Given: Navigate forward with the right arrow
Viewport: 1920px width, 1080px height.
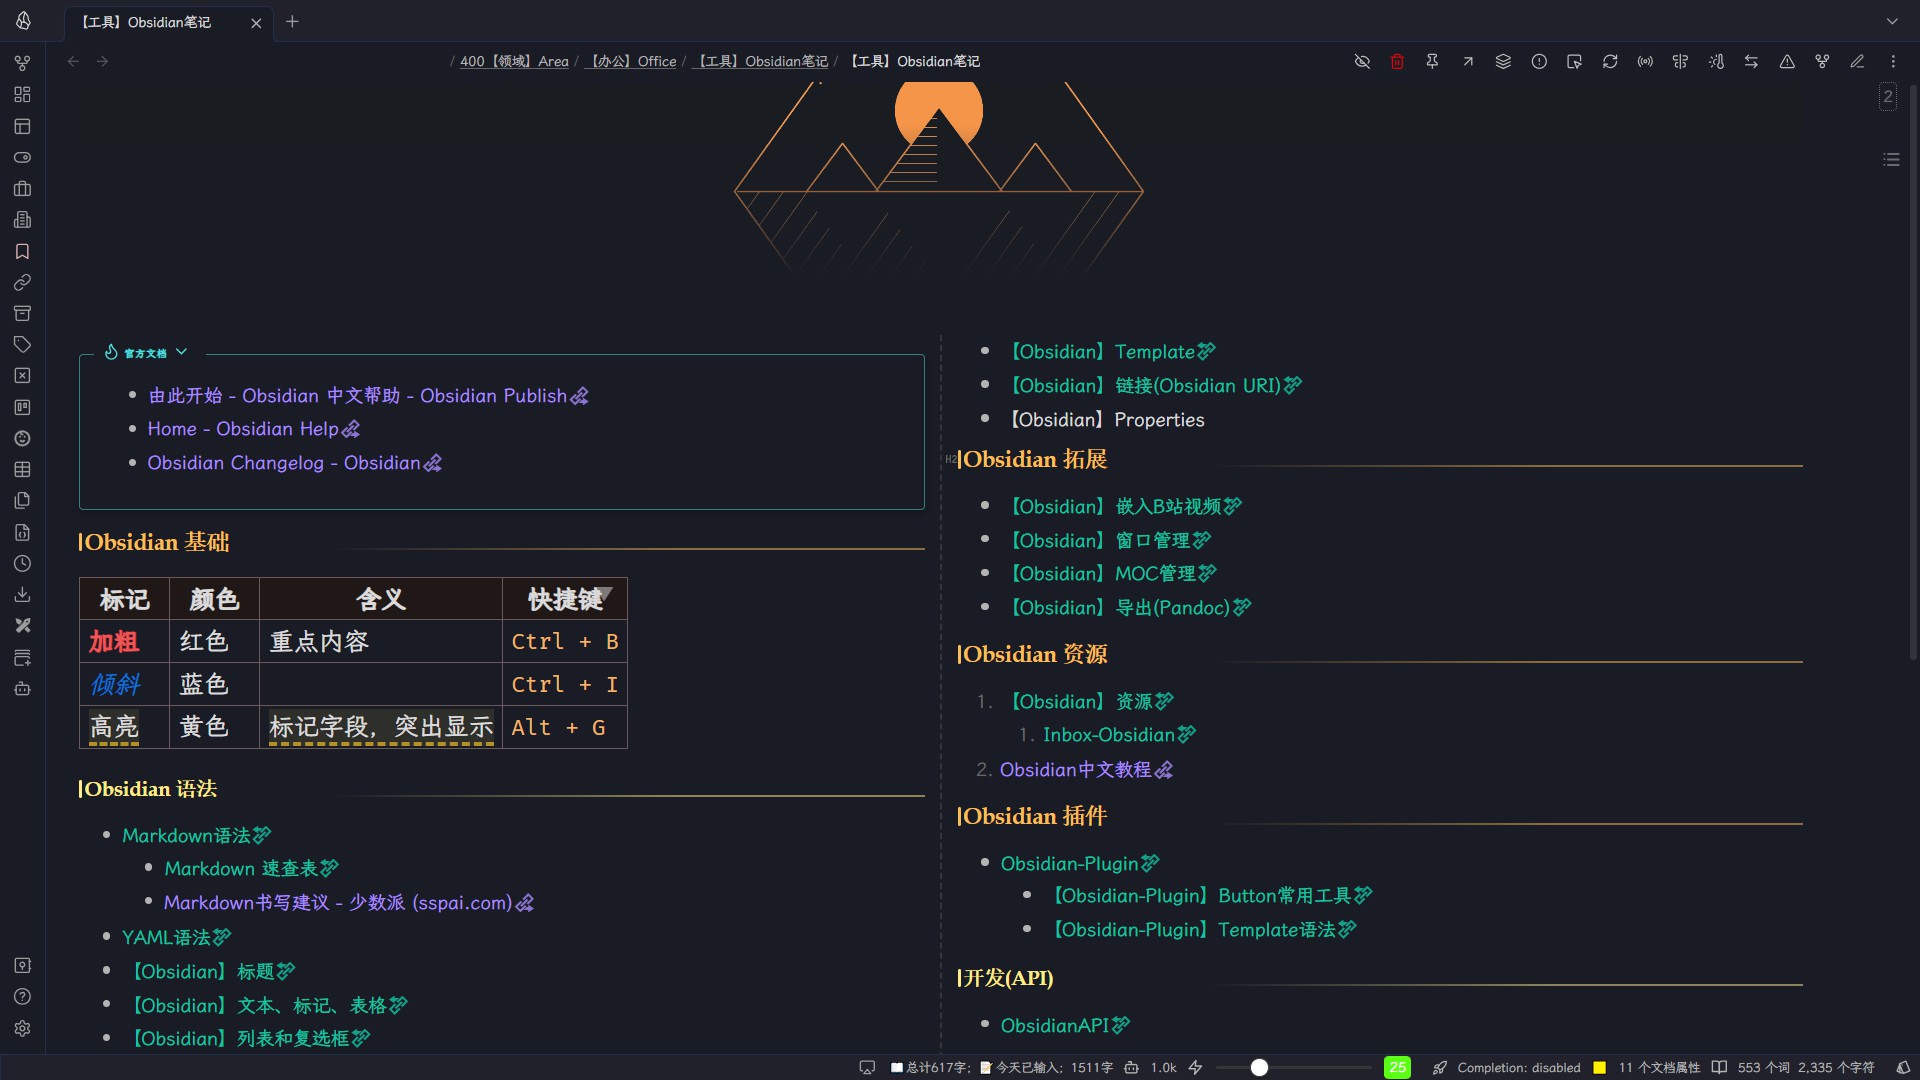Looking at the screenshot, I should [102, 61].
